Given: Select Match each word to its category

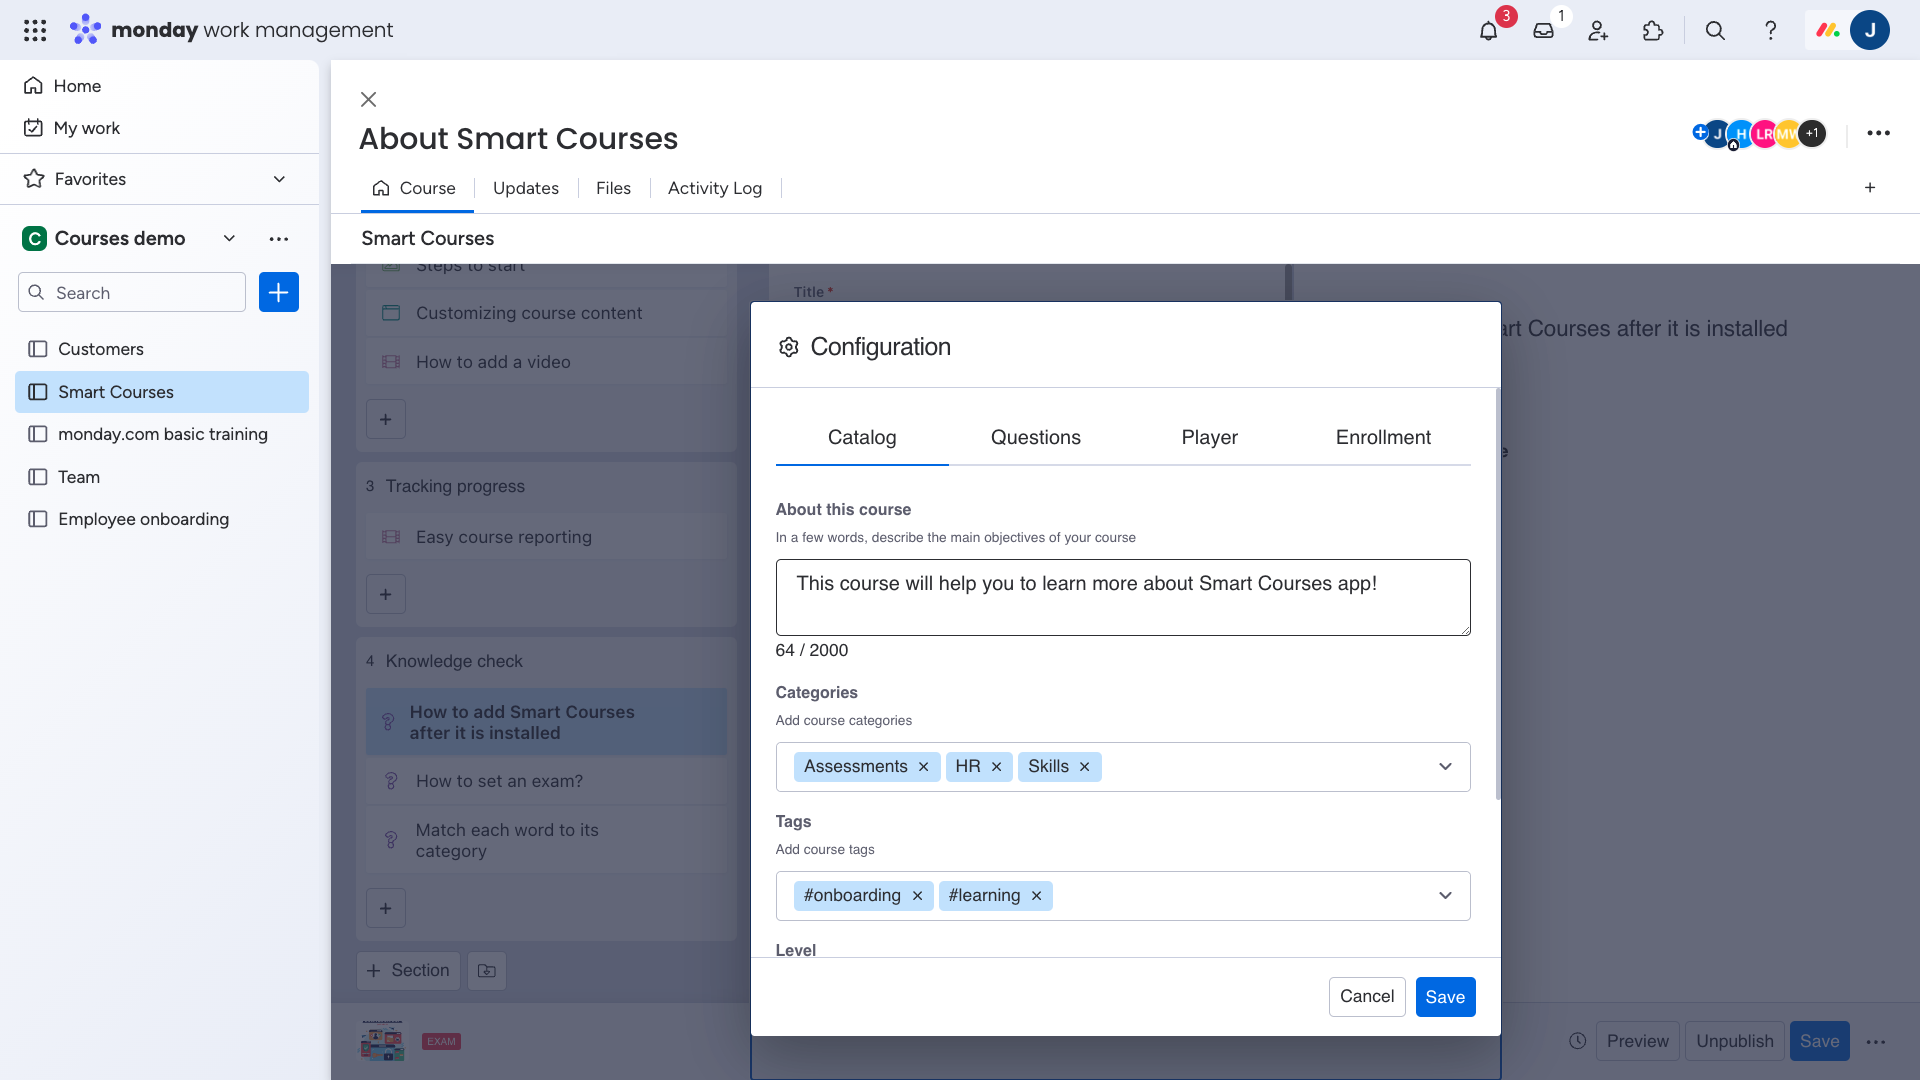Looking at the screenshot, I should coord(546,840).
